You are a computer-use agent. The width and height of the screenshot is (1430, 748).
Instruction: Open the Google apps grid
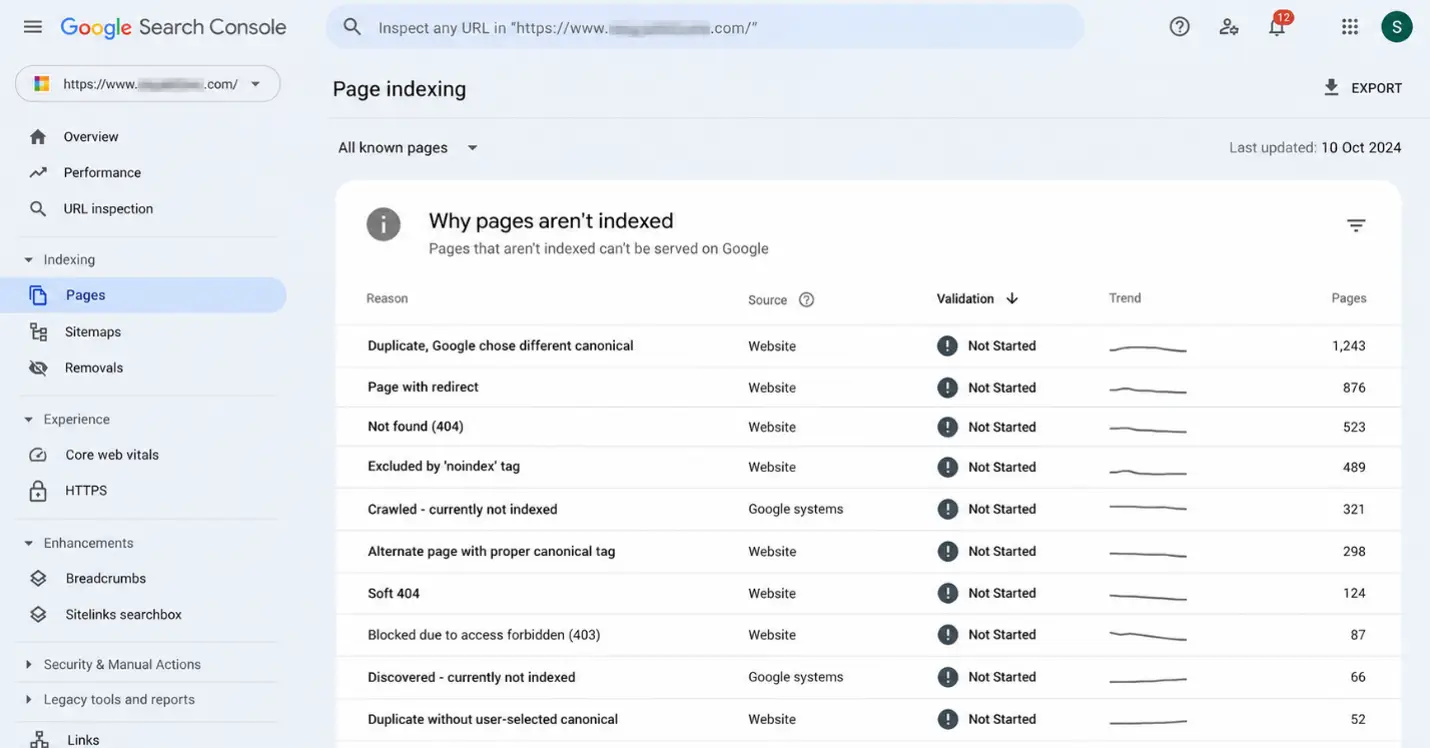pyautogui.click(x=1350, y=27)
